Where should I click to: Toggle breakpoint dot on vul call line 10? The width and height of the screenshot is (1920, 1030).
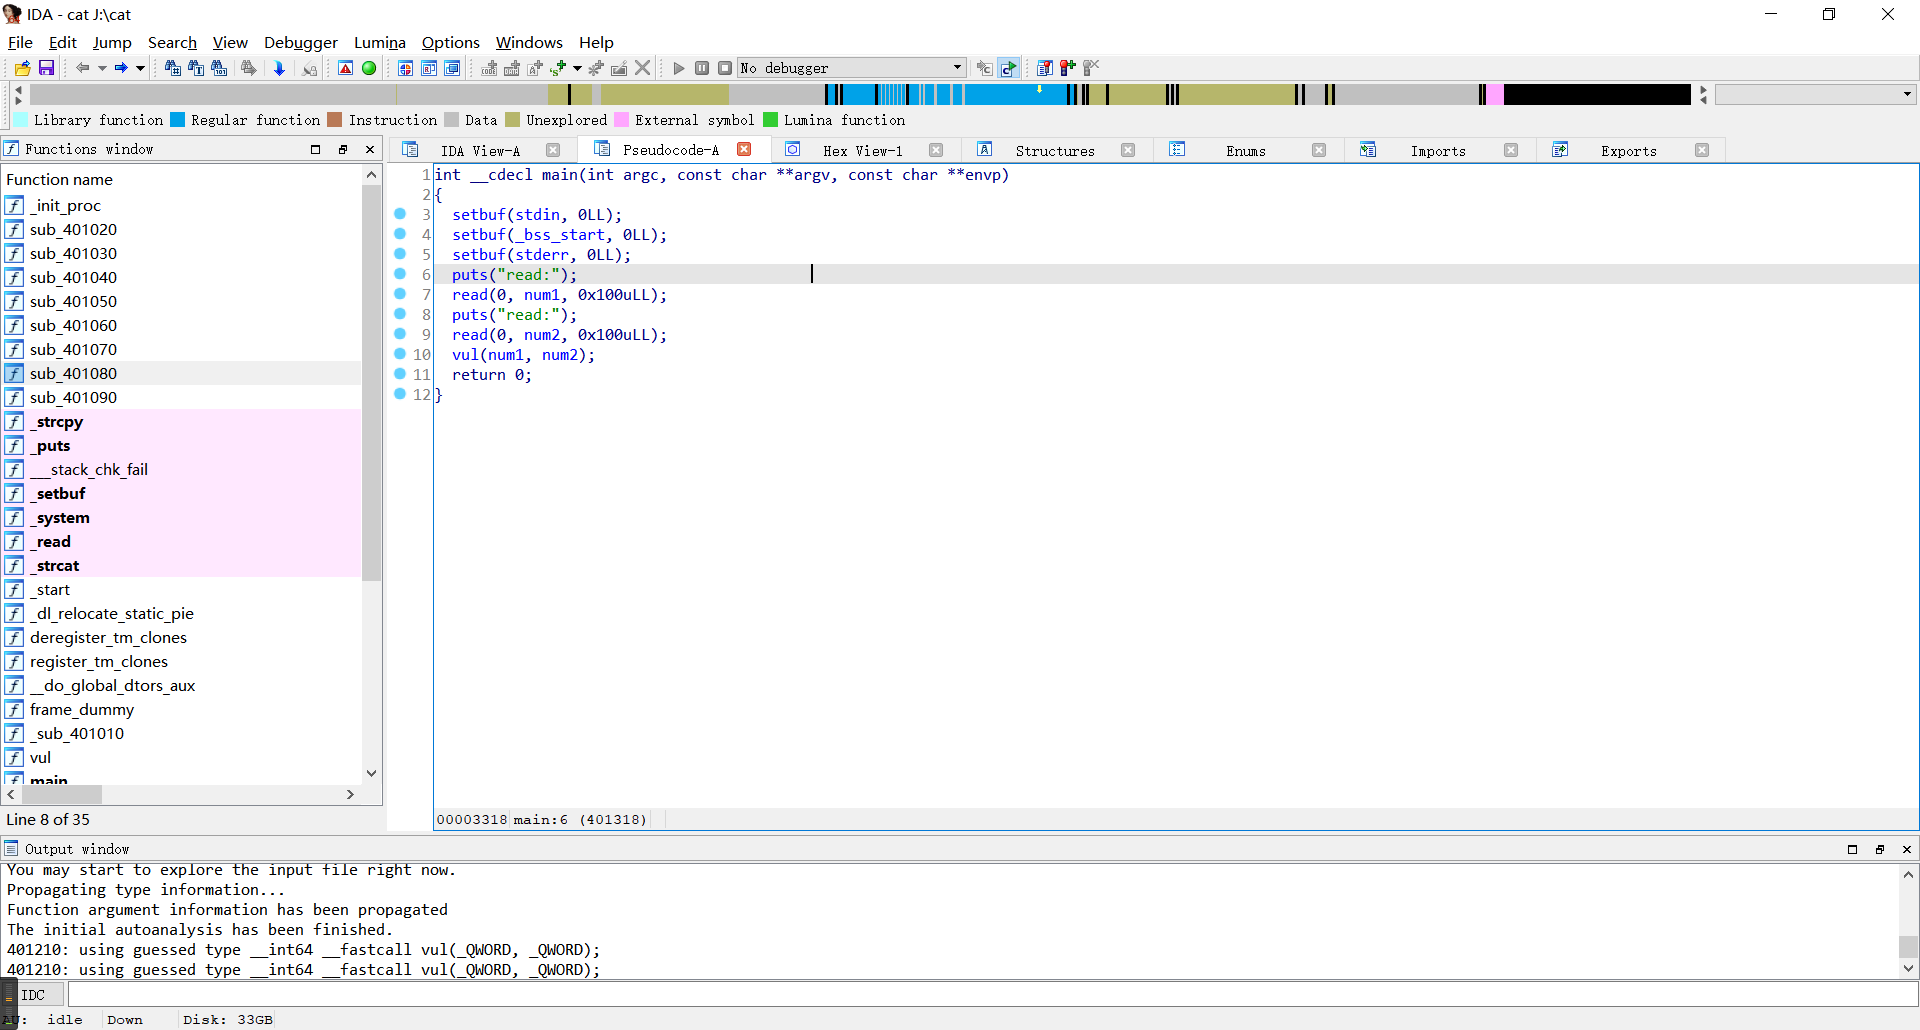pyautogui.click(x=400, y=354)
